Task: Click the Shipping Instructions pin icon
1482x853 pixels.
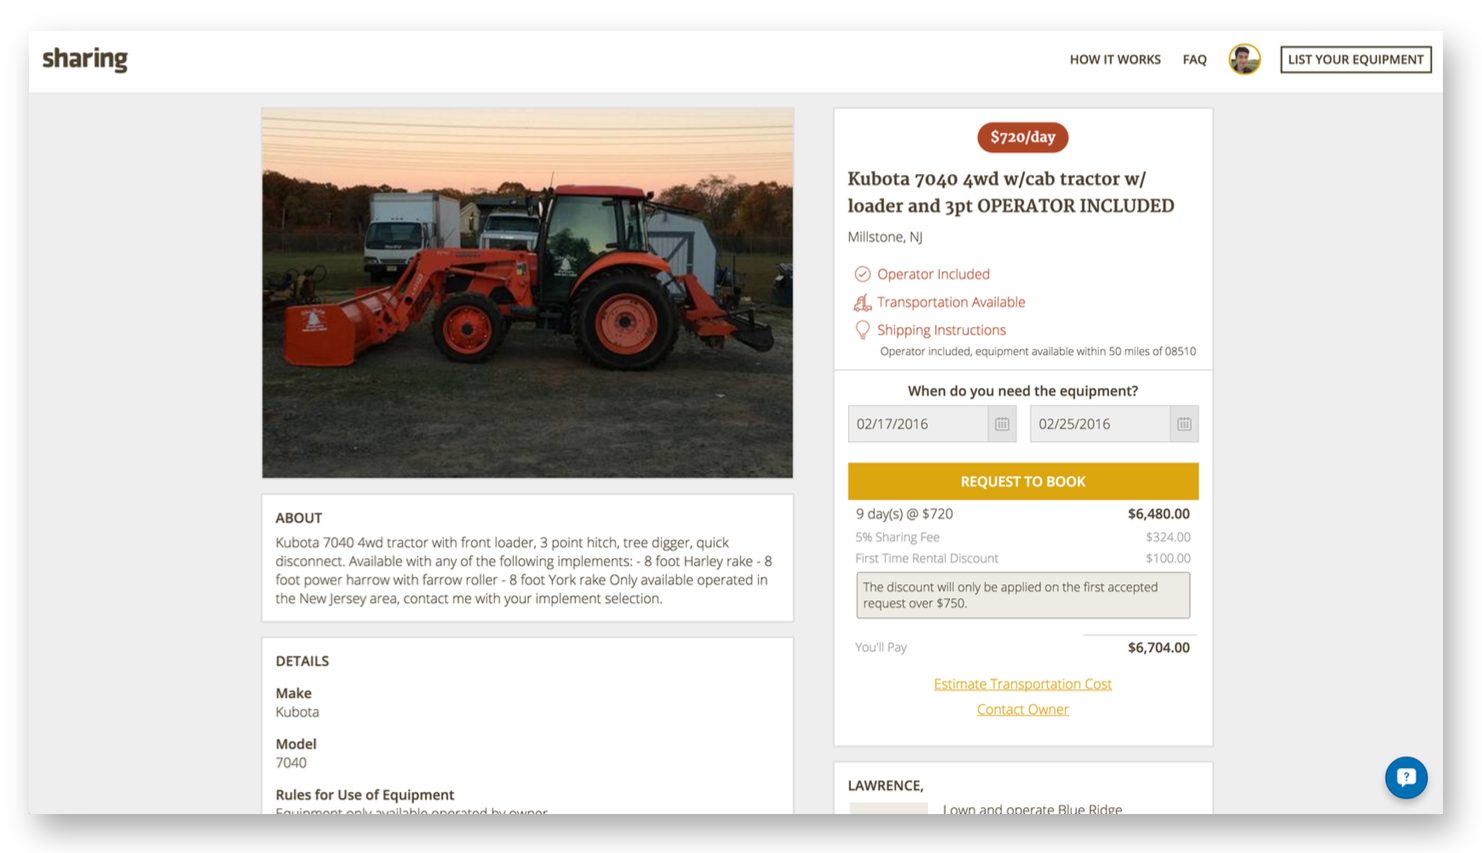Action: click(862, 330)
